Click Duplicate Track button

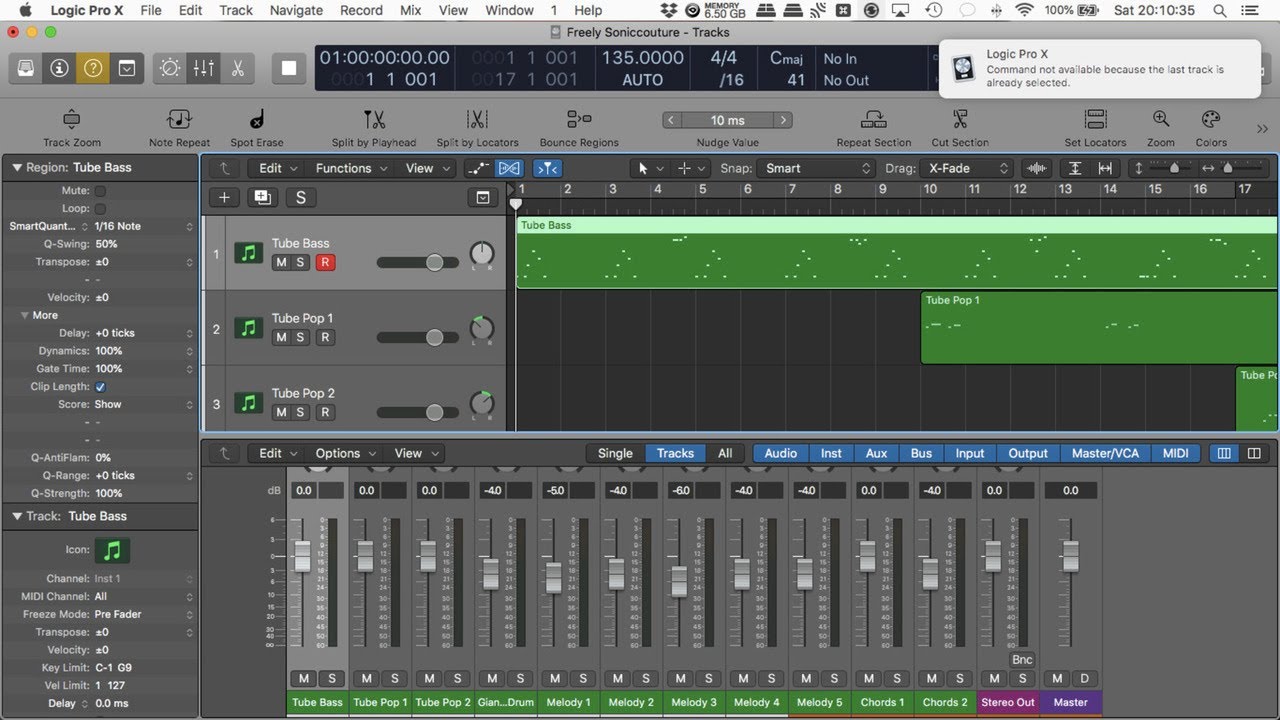pos(262,198)
